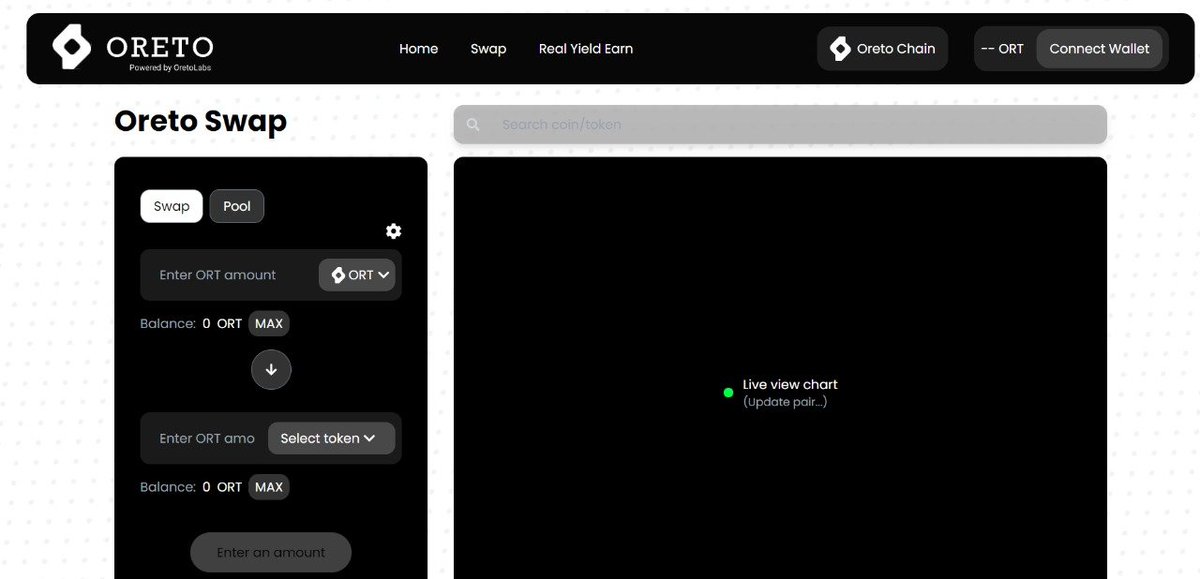Switch to the Pool tab
This screenshot has height=579, width=1200.
pos(237,206)
